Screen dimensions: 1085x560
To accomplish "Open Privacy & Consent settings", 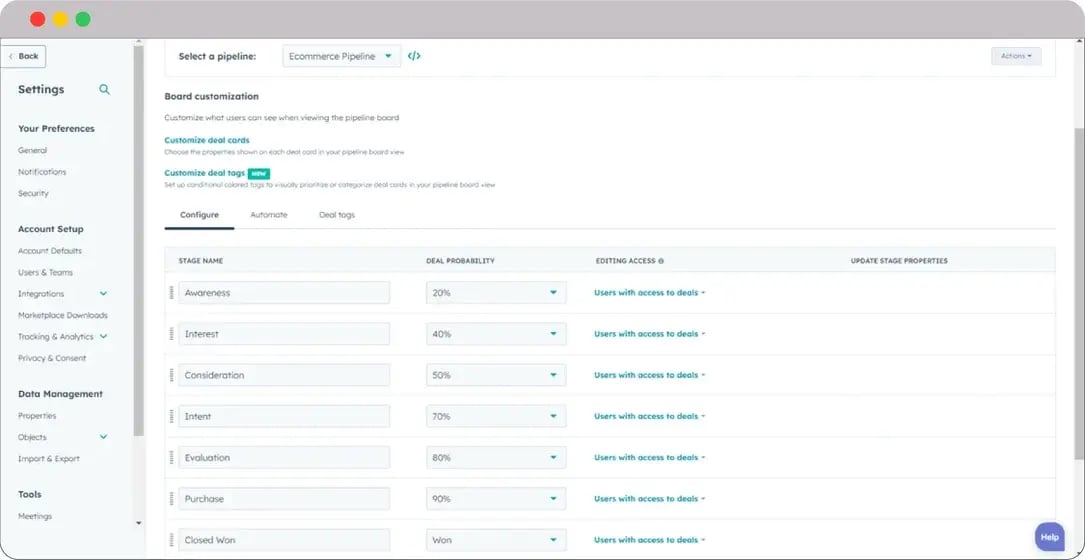I will click(x=52, y=358).
